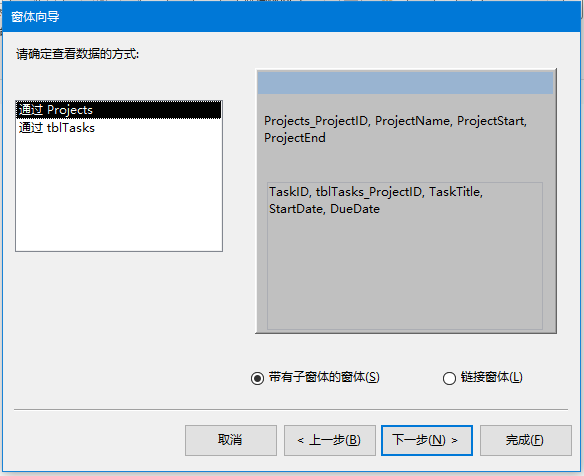Finish the wizard with 完成(F)
The image size is (584, 476).
coord(526,440)
